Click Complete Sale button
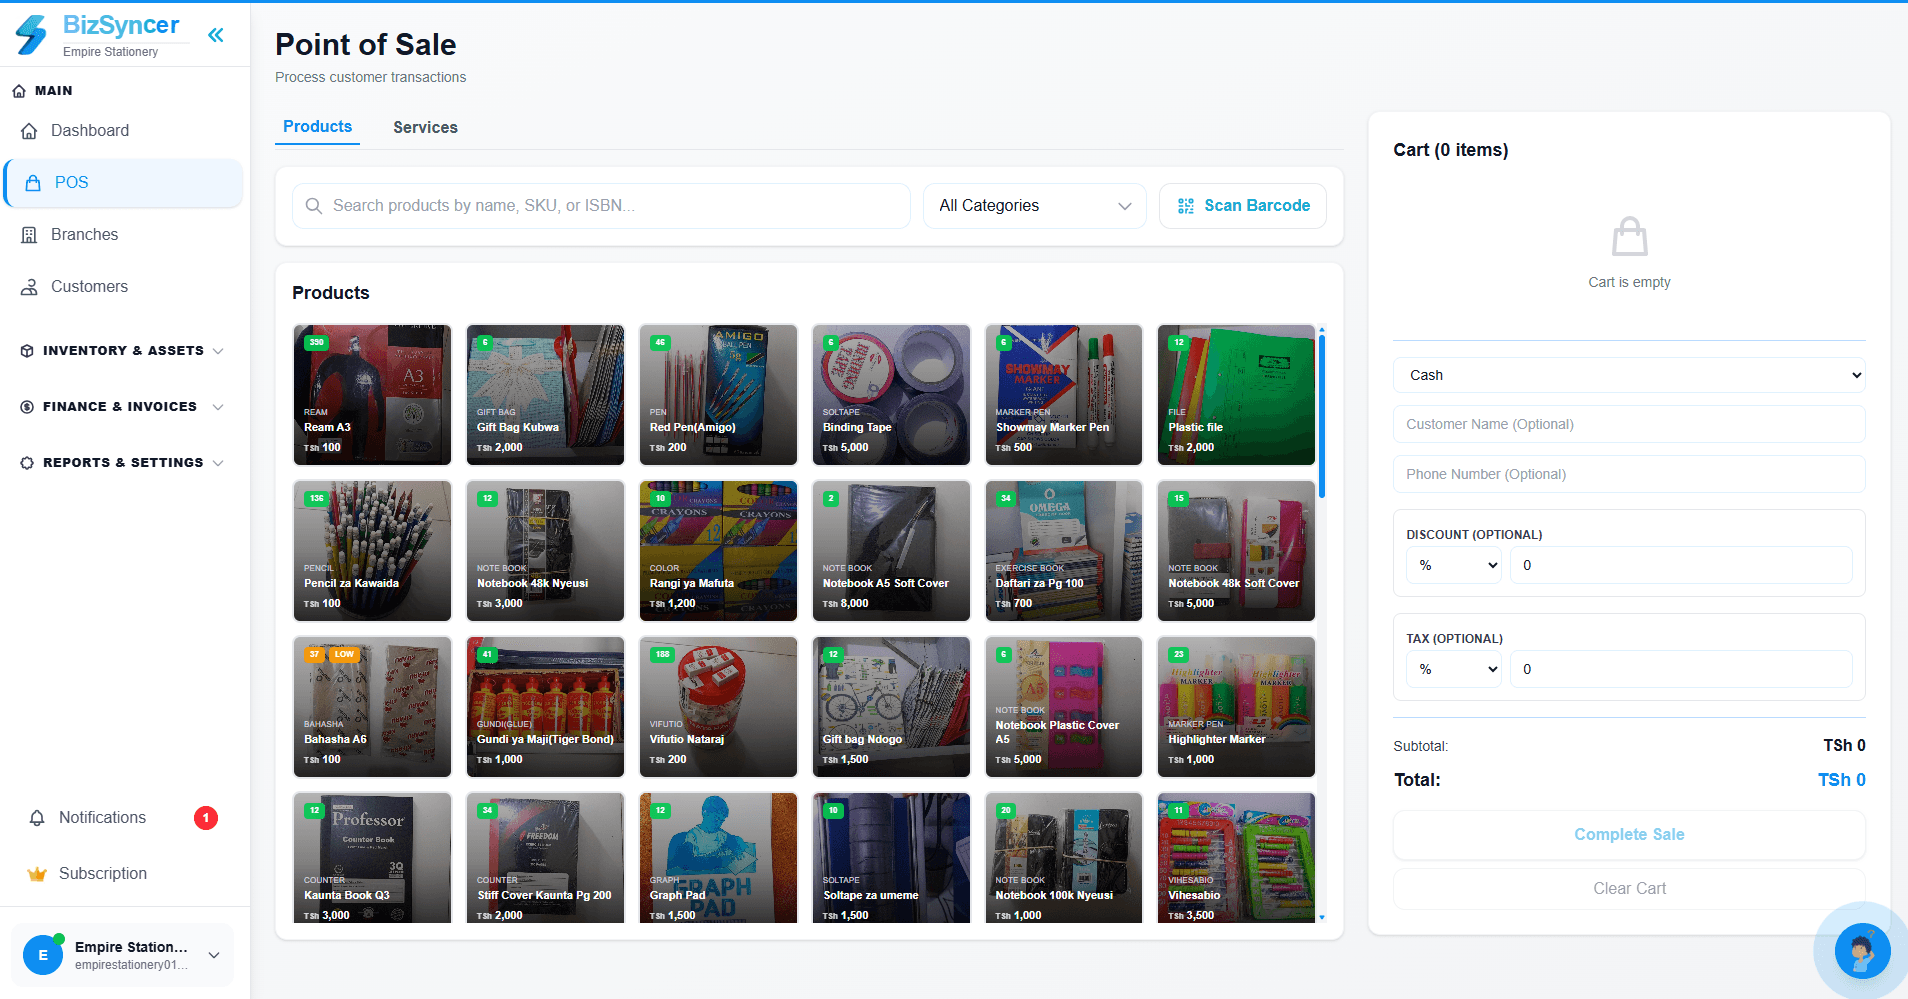This screenshot has height=999, width=1908. [1629, 834]
